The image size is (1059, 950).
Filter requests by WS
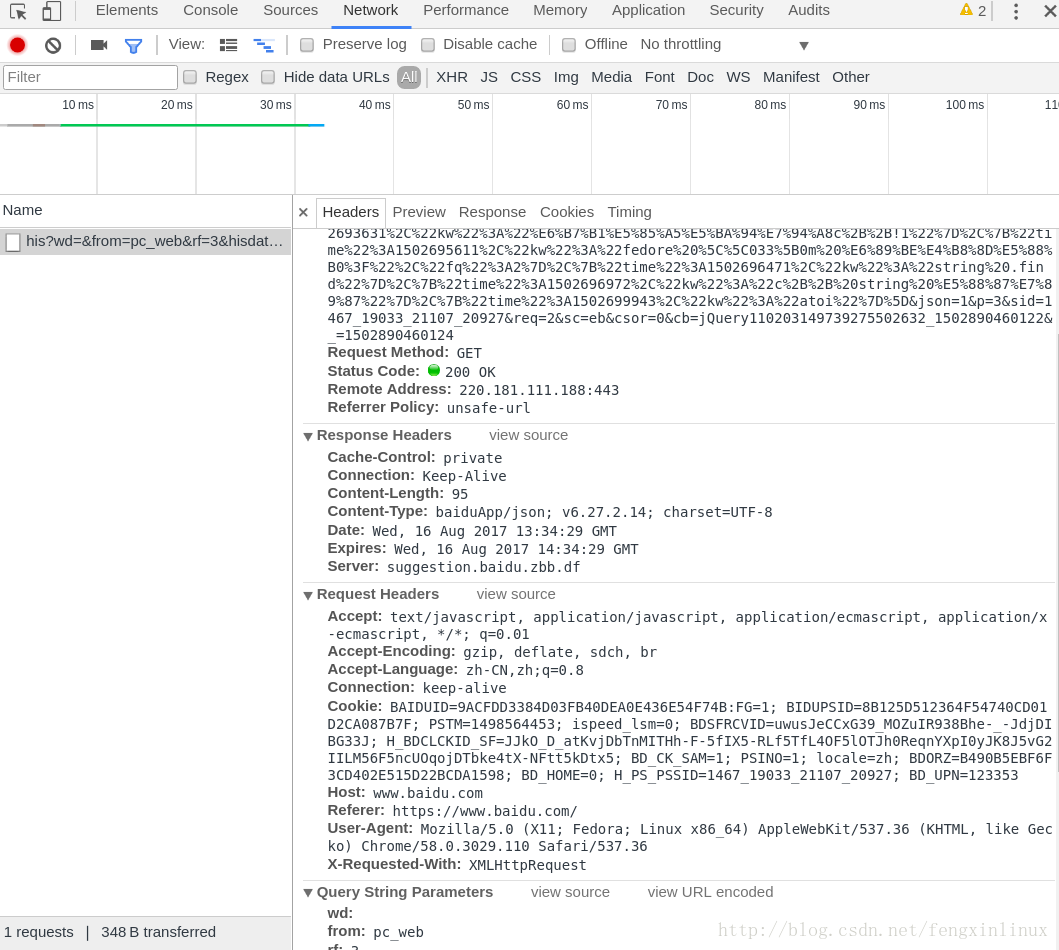(738, 77)
